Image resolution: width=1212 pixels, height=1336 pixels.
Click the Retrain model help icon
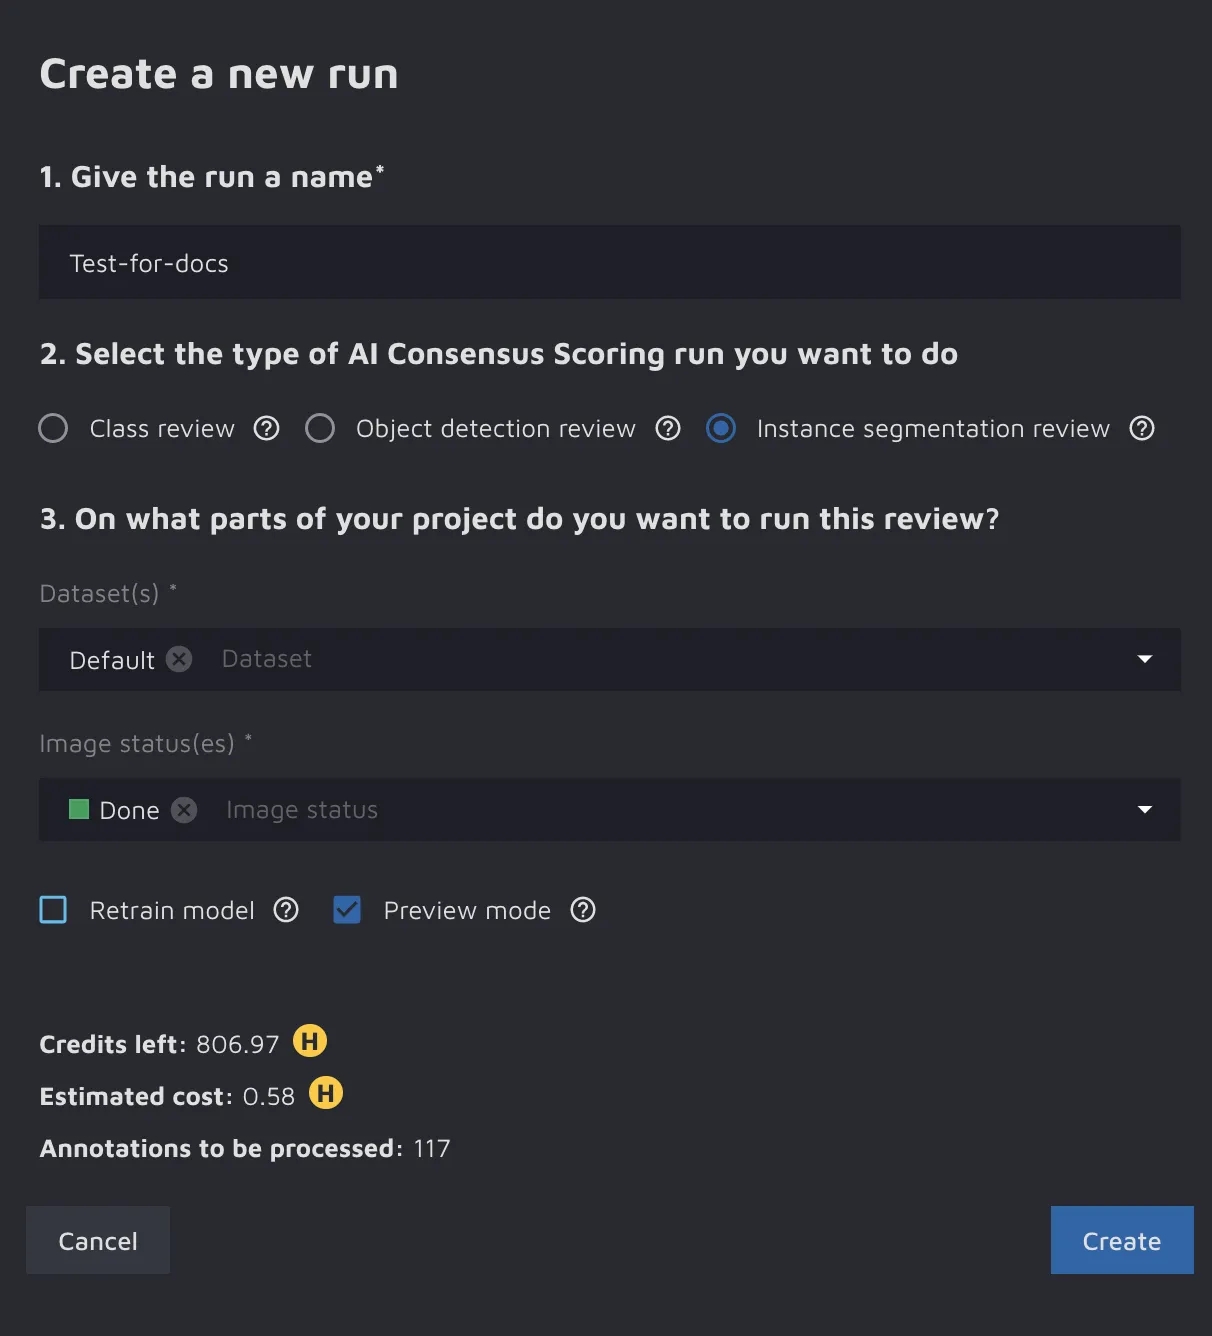[286, 910]
